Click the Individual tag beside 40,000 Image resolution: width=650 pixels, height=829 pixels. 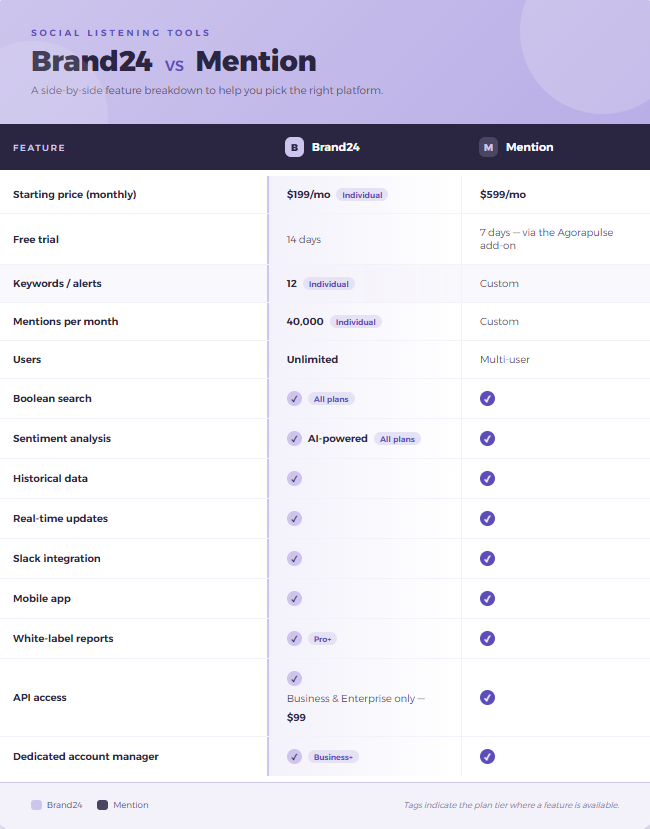(356, 322)
